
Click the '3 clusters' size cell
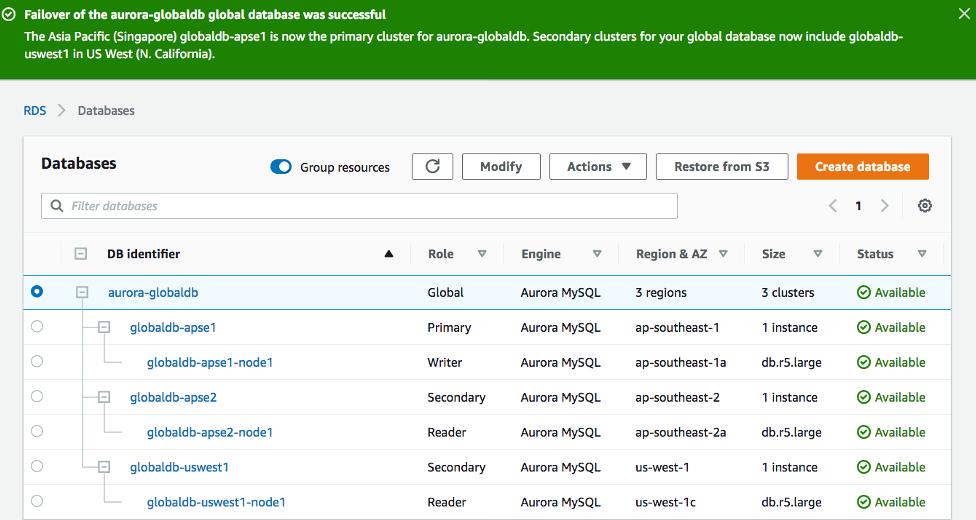click(787, 292)
